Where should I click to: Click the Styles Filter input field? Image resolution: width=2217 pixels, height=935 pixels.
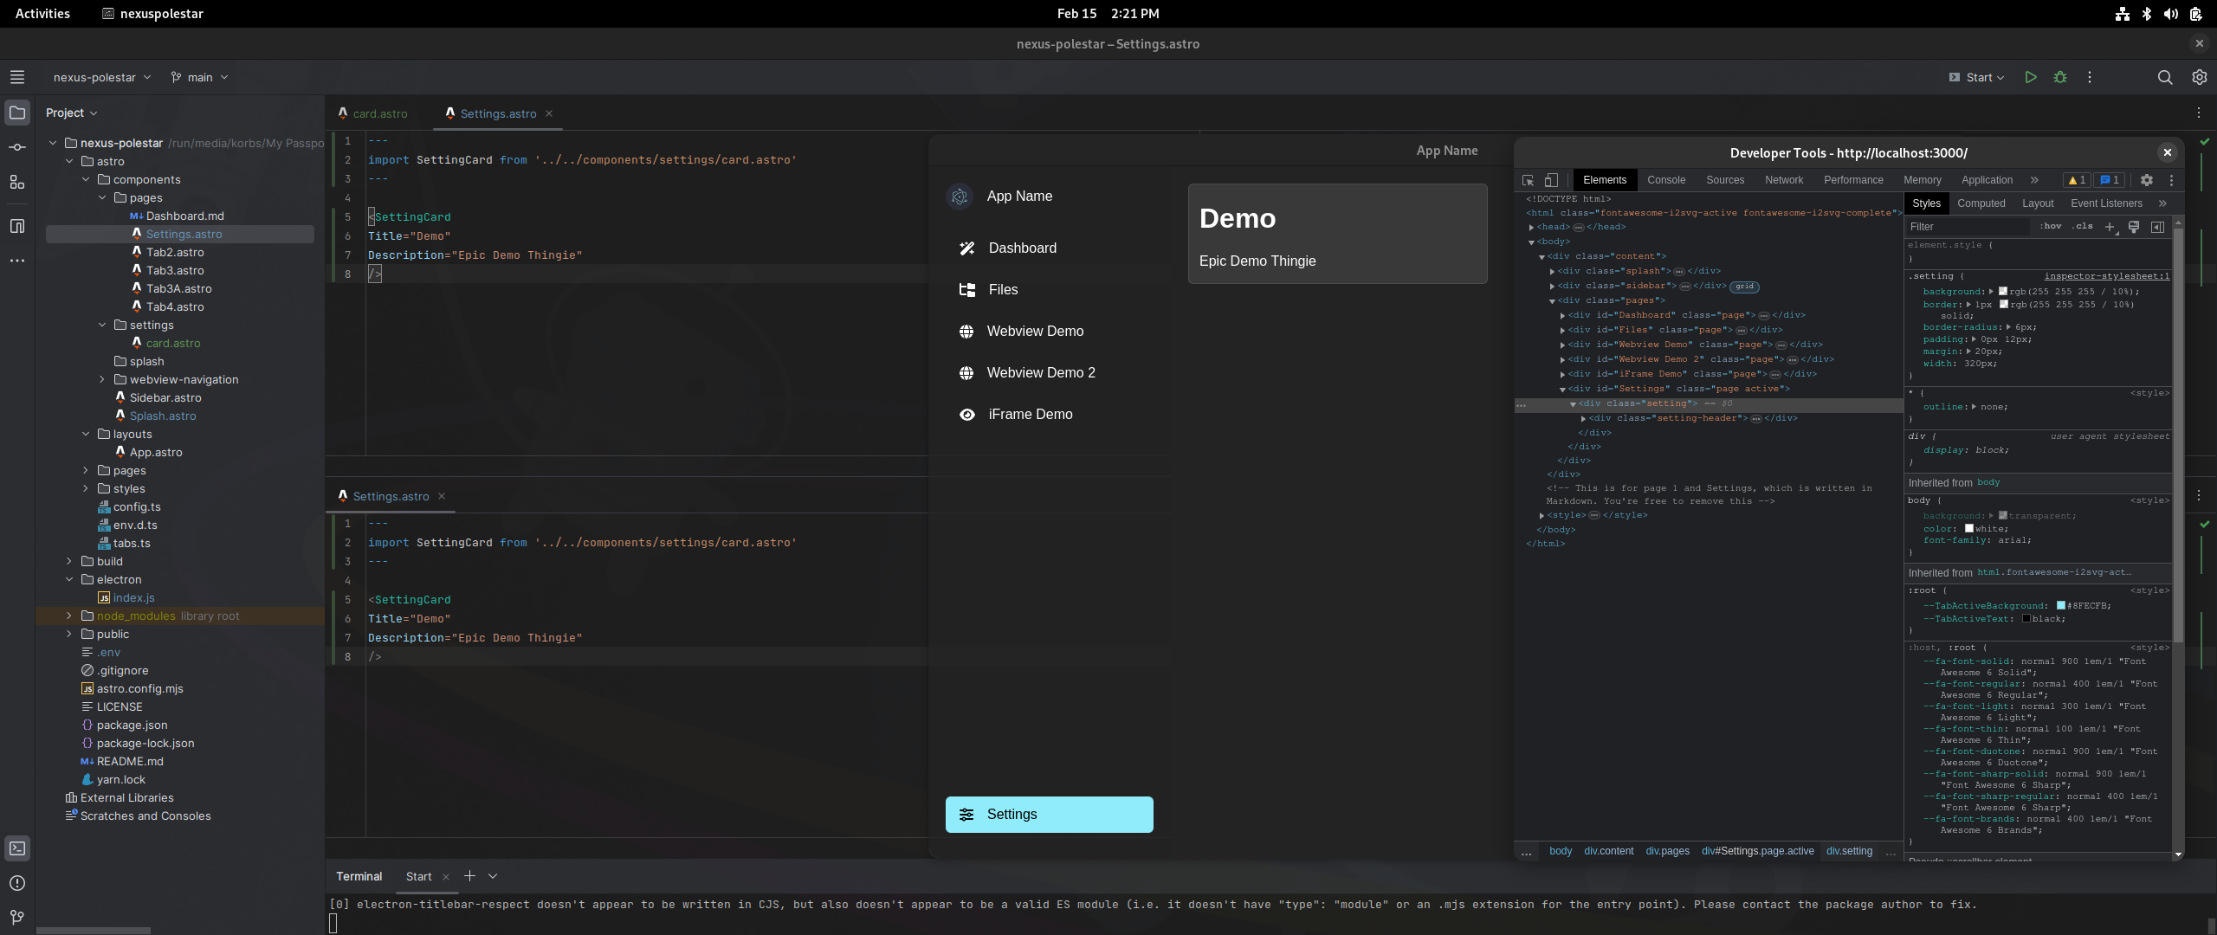[x=1965, y=227]
